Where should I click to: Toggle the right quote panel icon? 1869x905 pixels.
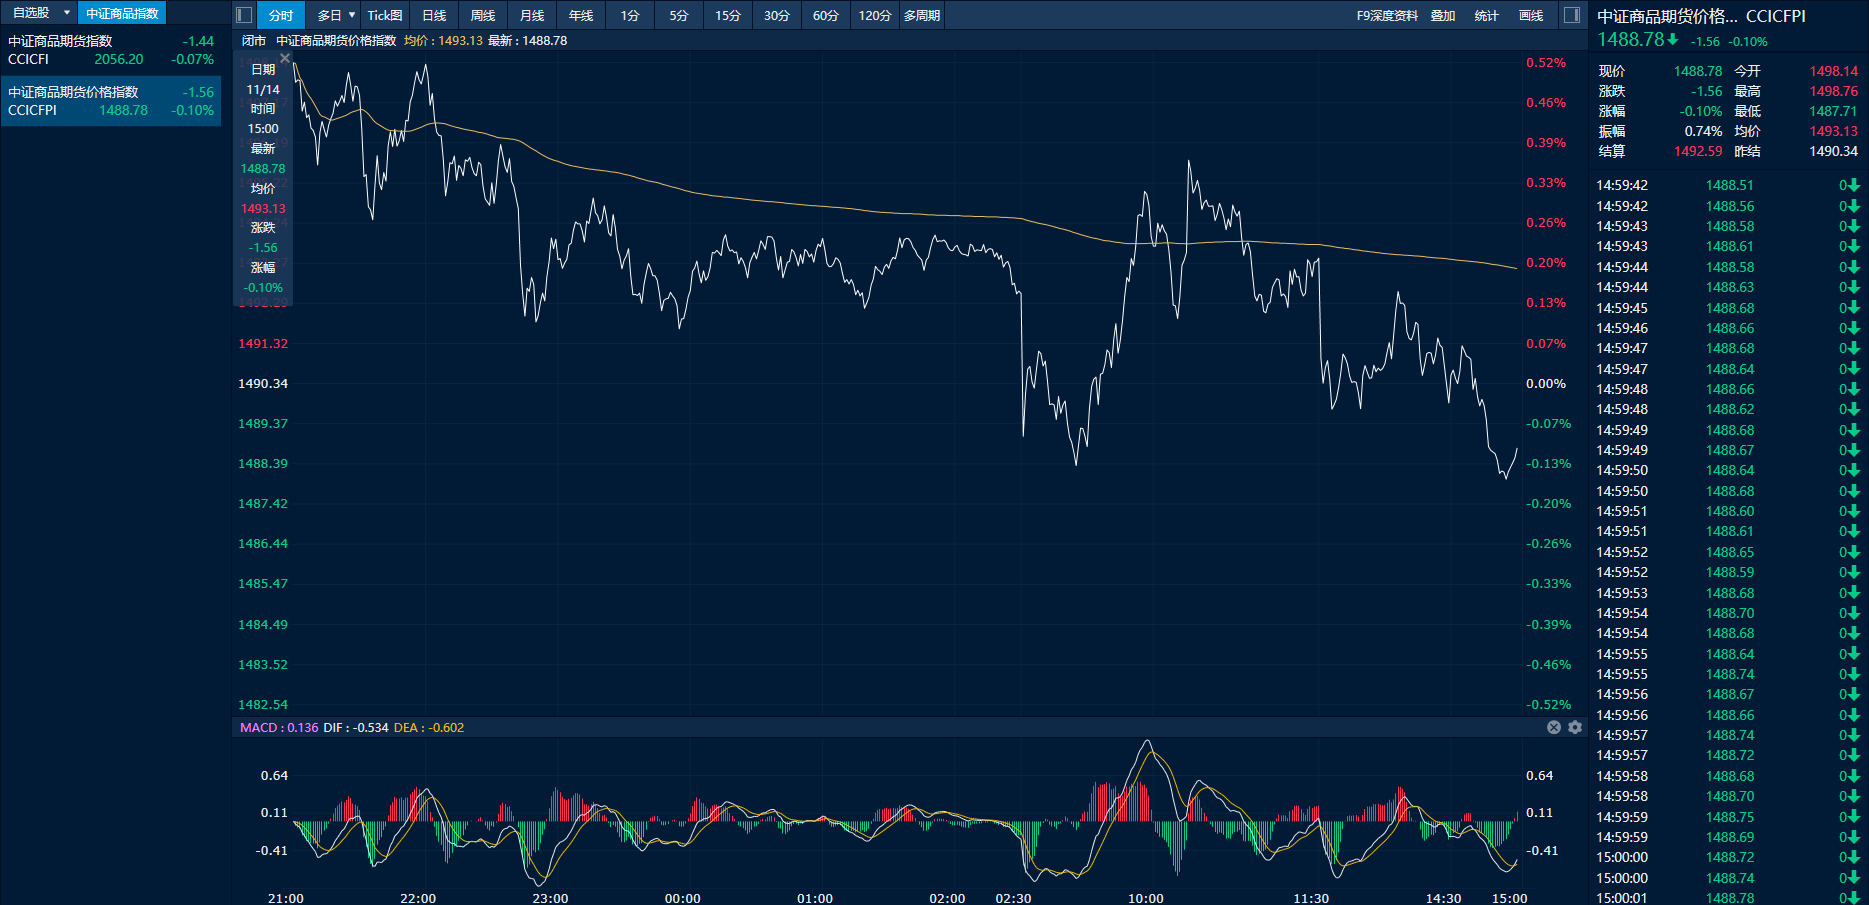point(1572,15)
